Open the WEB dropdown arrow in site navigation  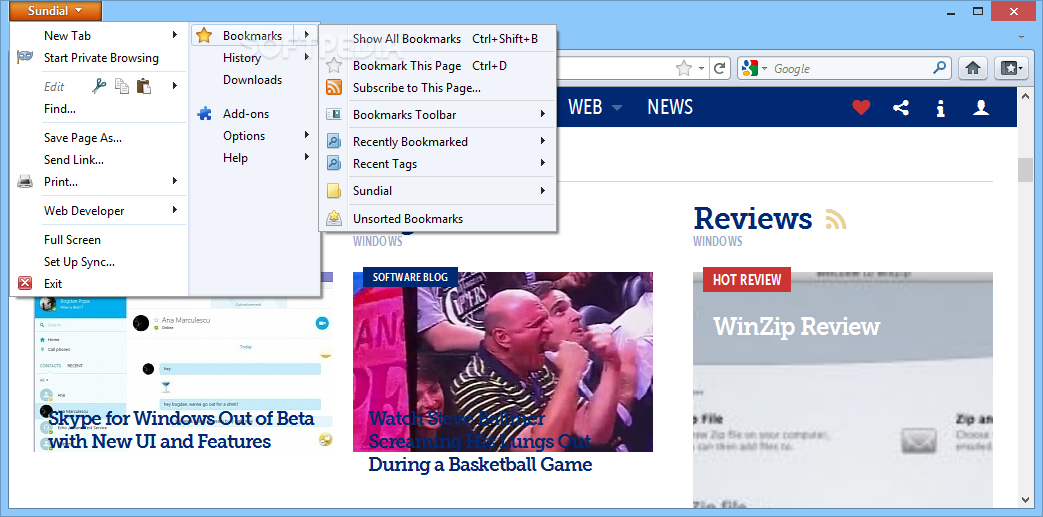tap(617, 108)
